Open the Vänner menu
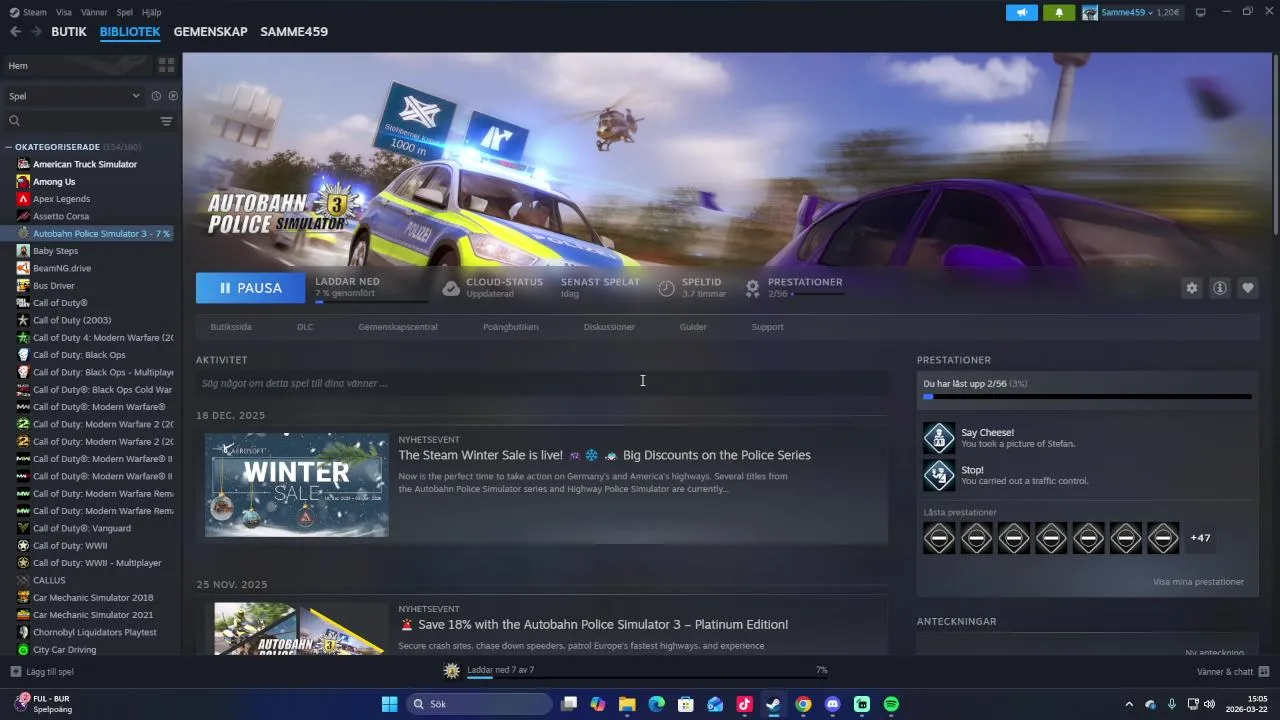Image resolution: width=1280 pixels, height=720 pixels. coord(94,12)
